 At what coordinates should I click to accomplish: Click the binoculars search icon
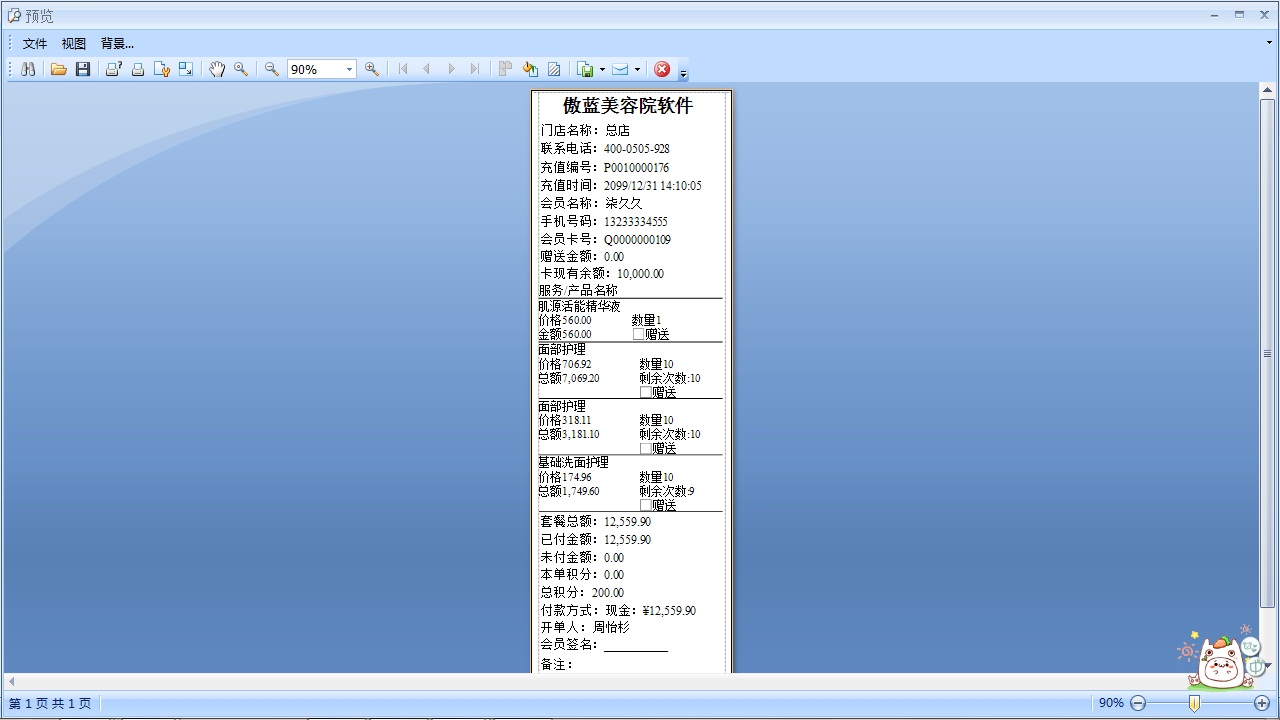[28, 69]
